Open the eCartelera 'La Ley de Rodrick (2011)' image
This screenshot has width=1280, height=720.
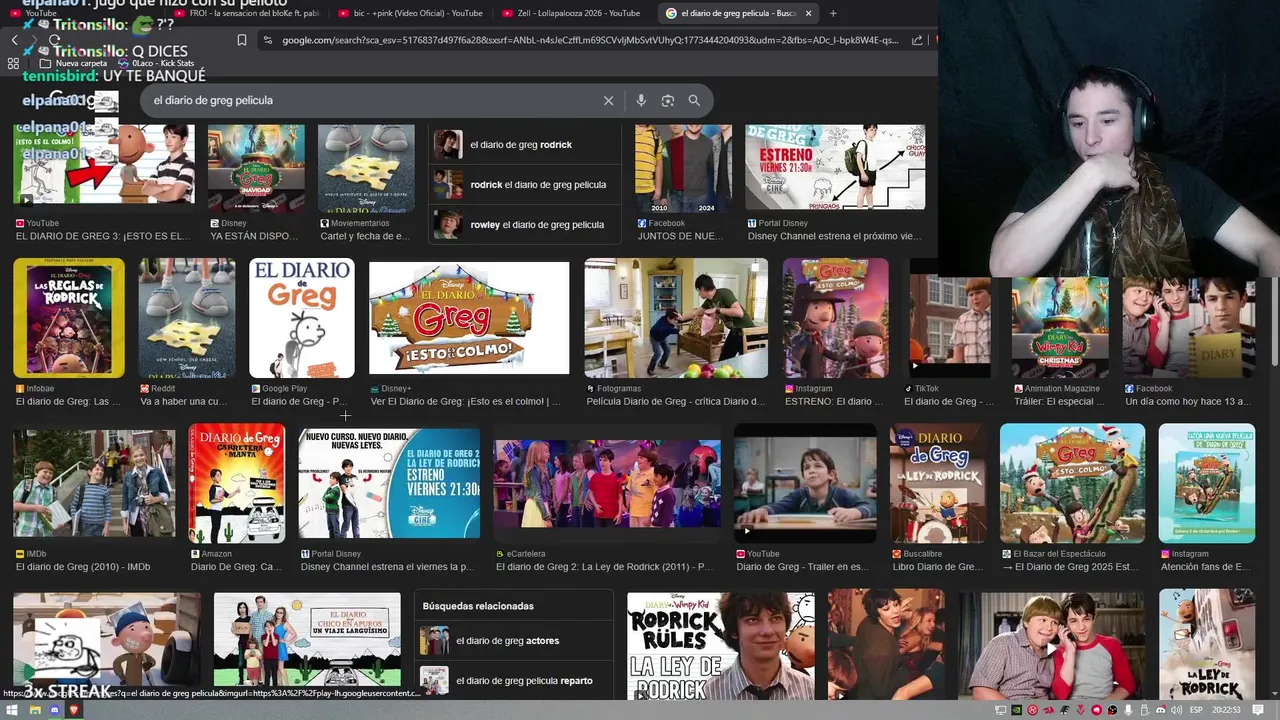[x=607, y=483]
